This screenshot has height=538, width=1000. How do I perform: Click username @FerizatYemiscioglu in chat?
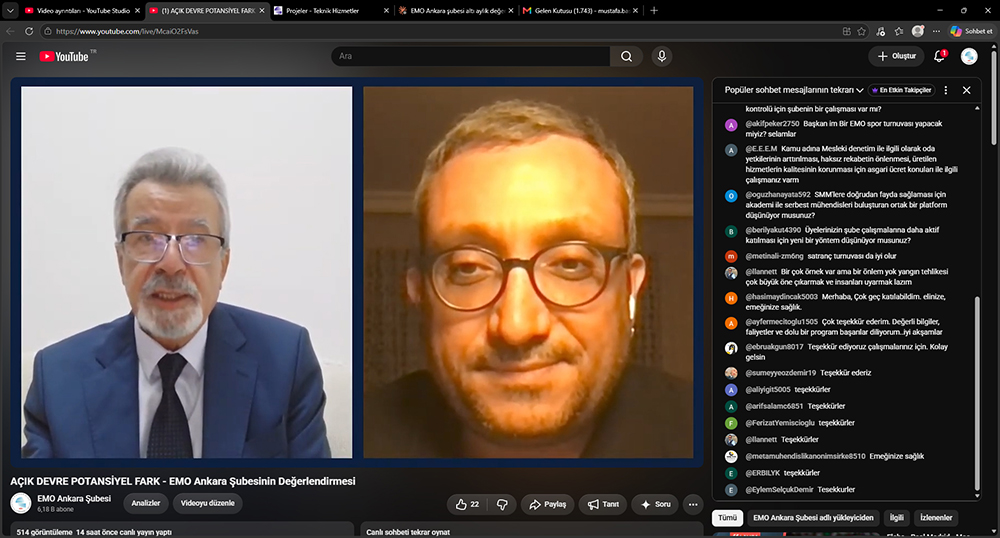click(779, 423)
